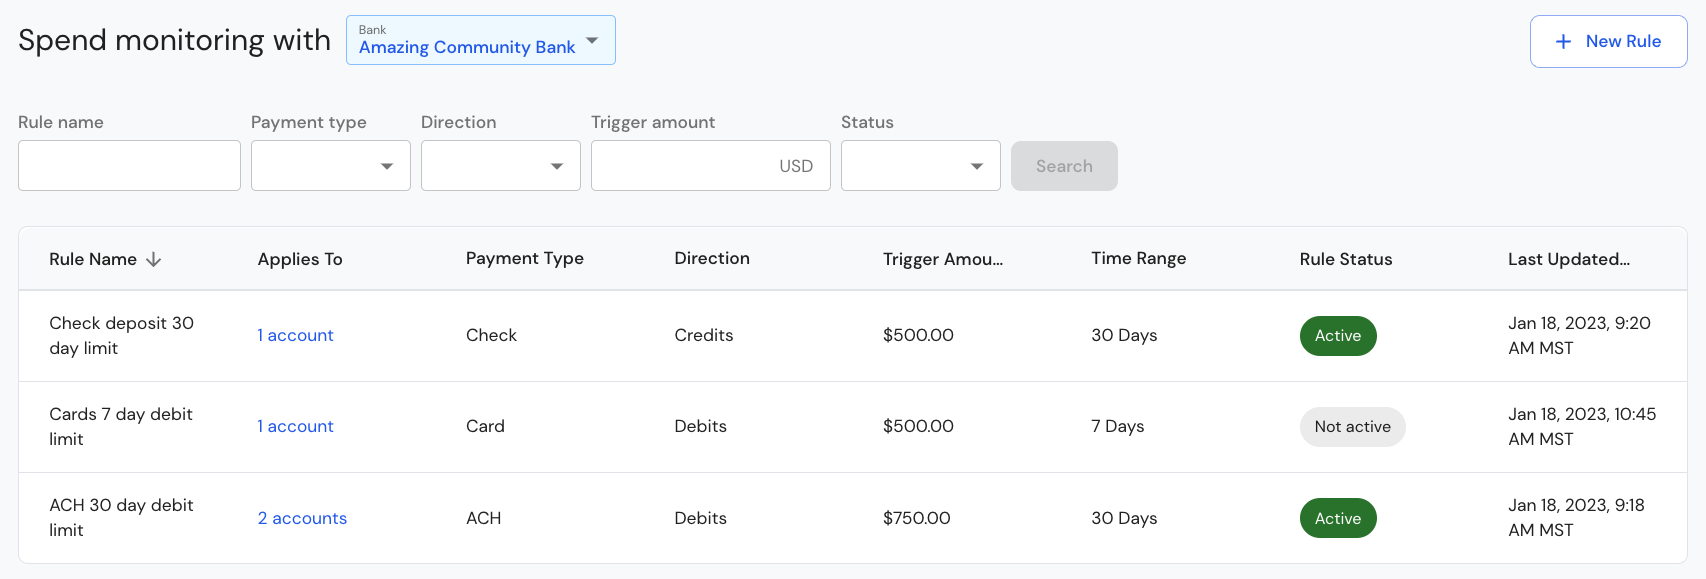1706x579 pixels.
Task: Click the plus icon in New Rule
Action: (x=1563, y=41)
